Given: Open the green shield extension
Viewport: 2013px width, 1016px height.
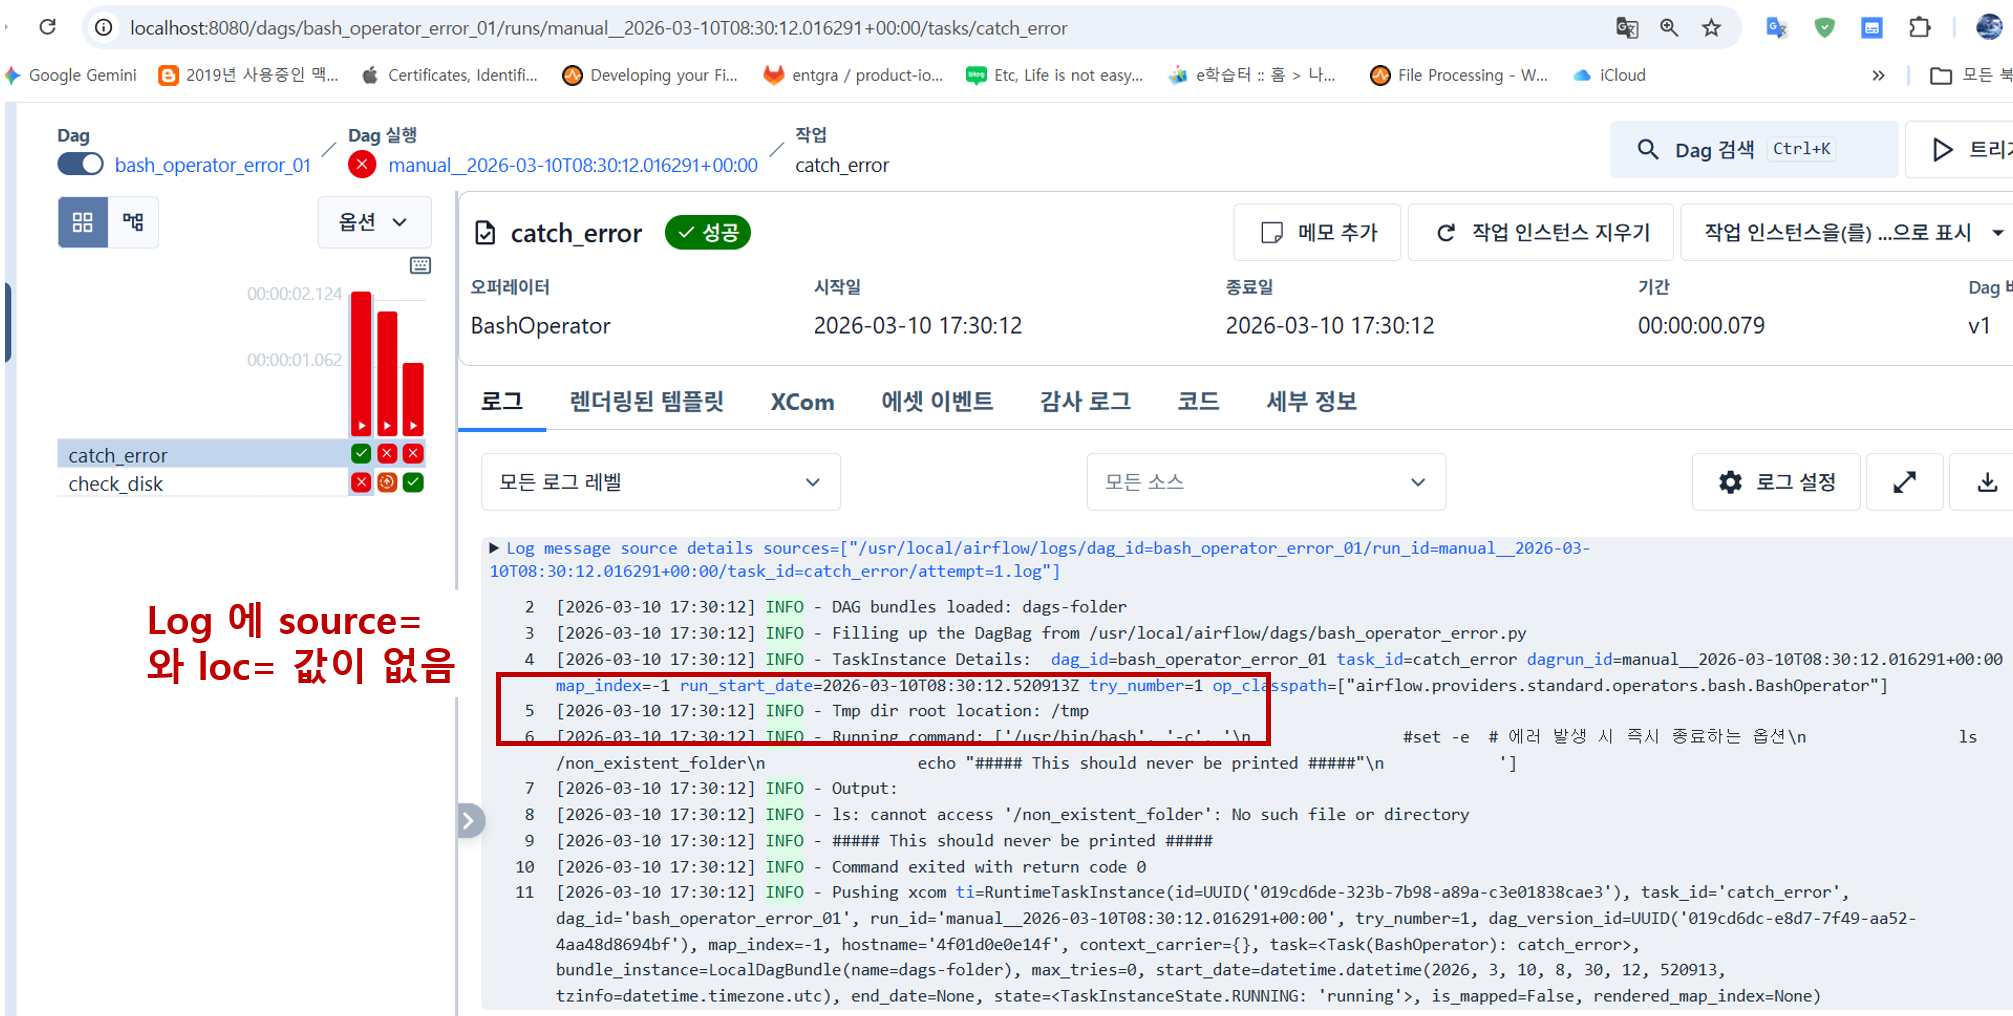Looking at the screenshot, I should tap(1824, 28).
